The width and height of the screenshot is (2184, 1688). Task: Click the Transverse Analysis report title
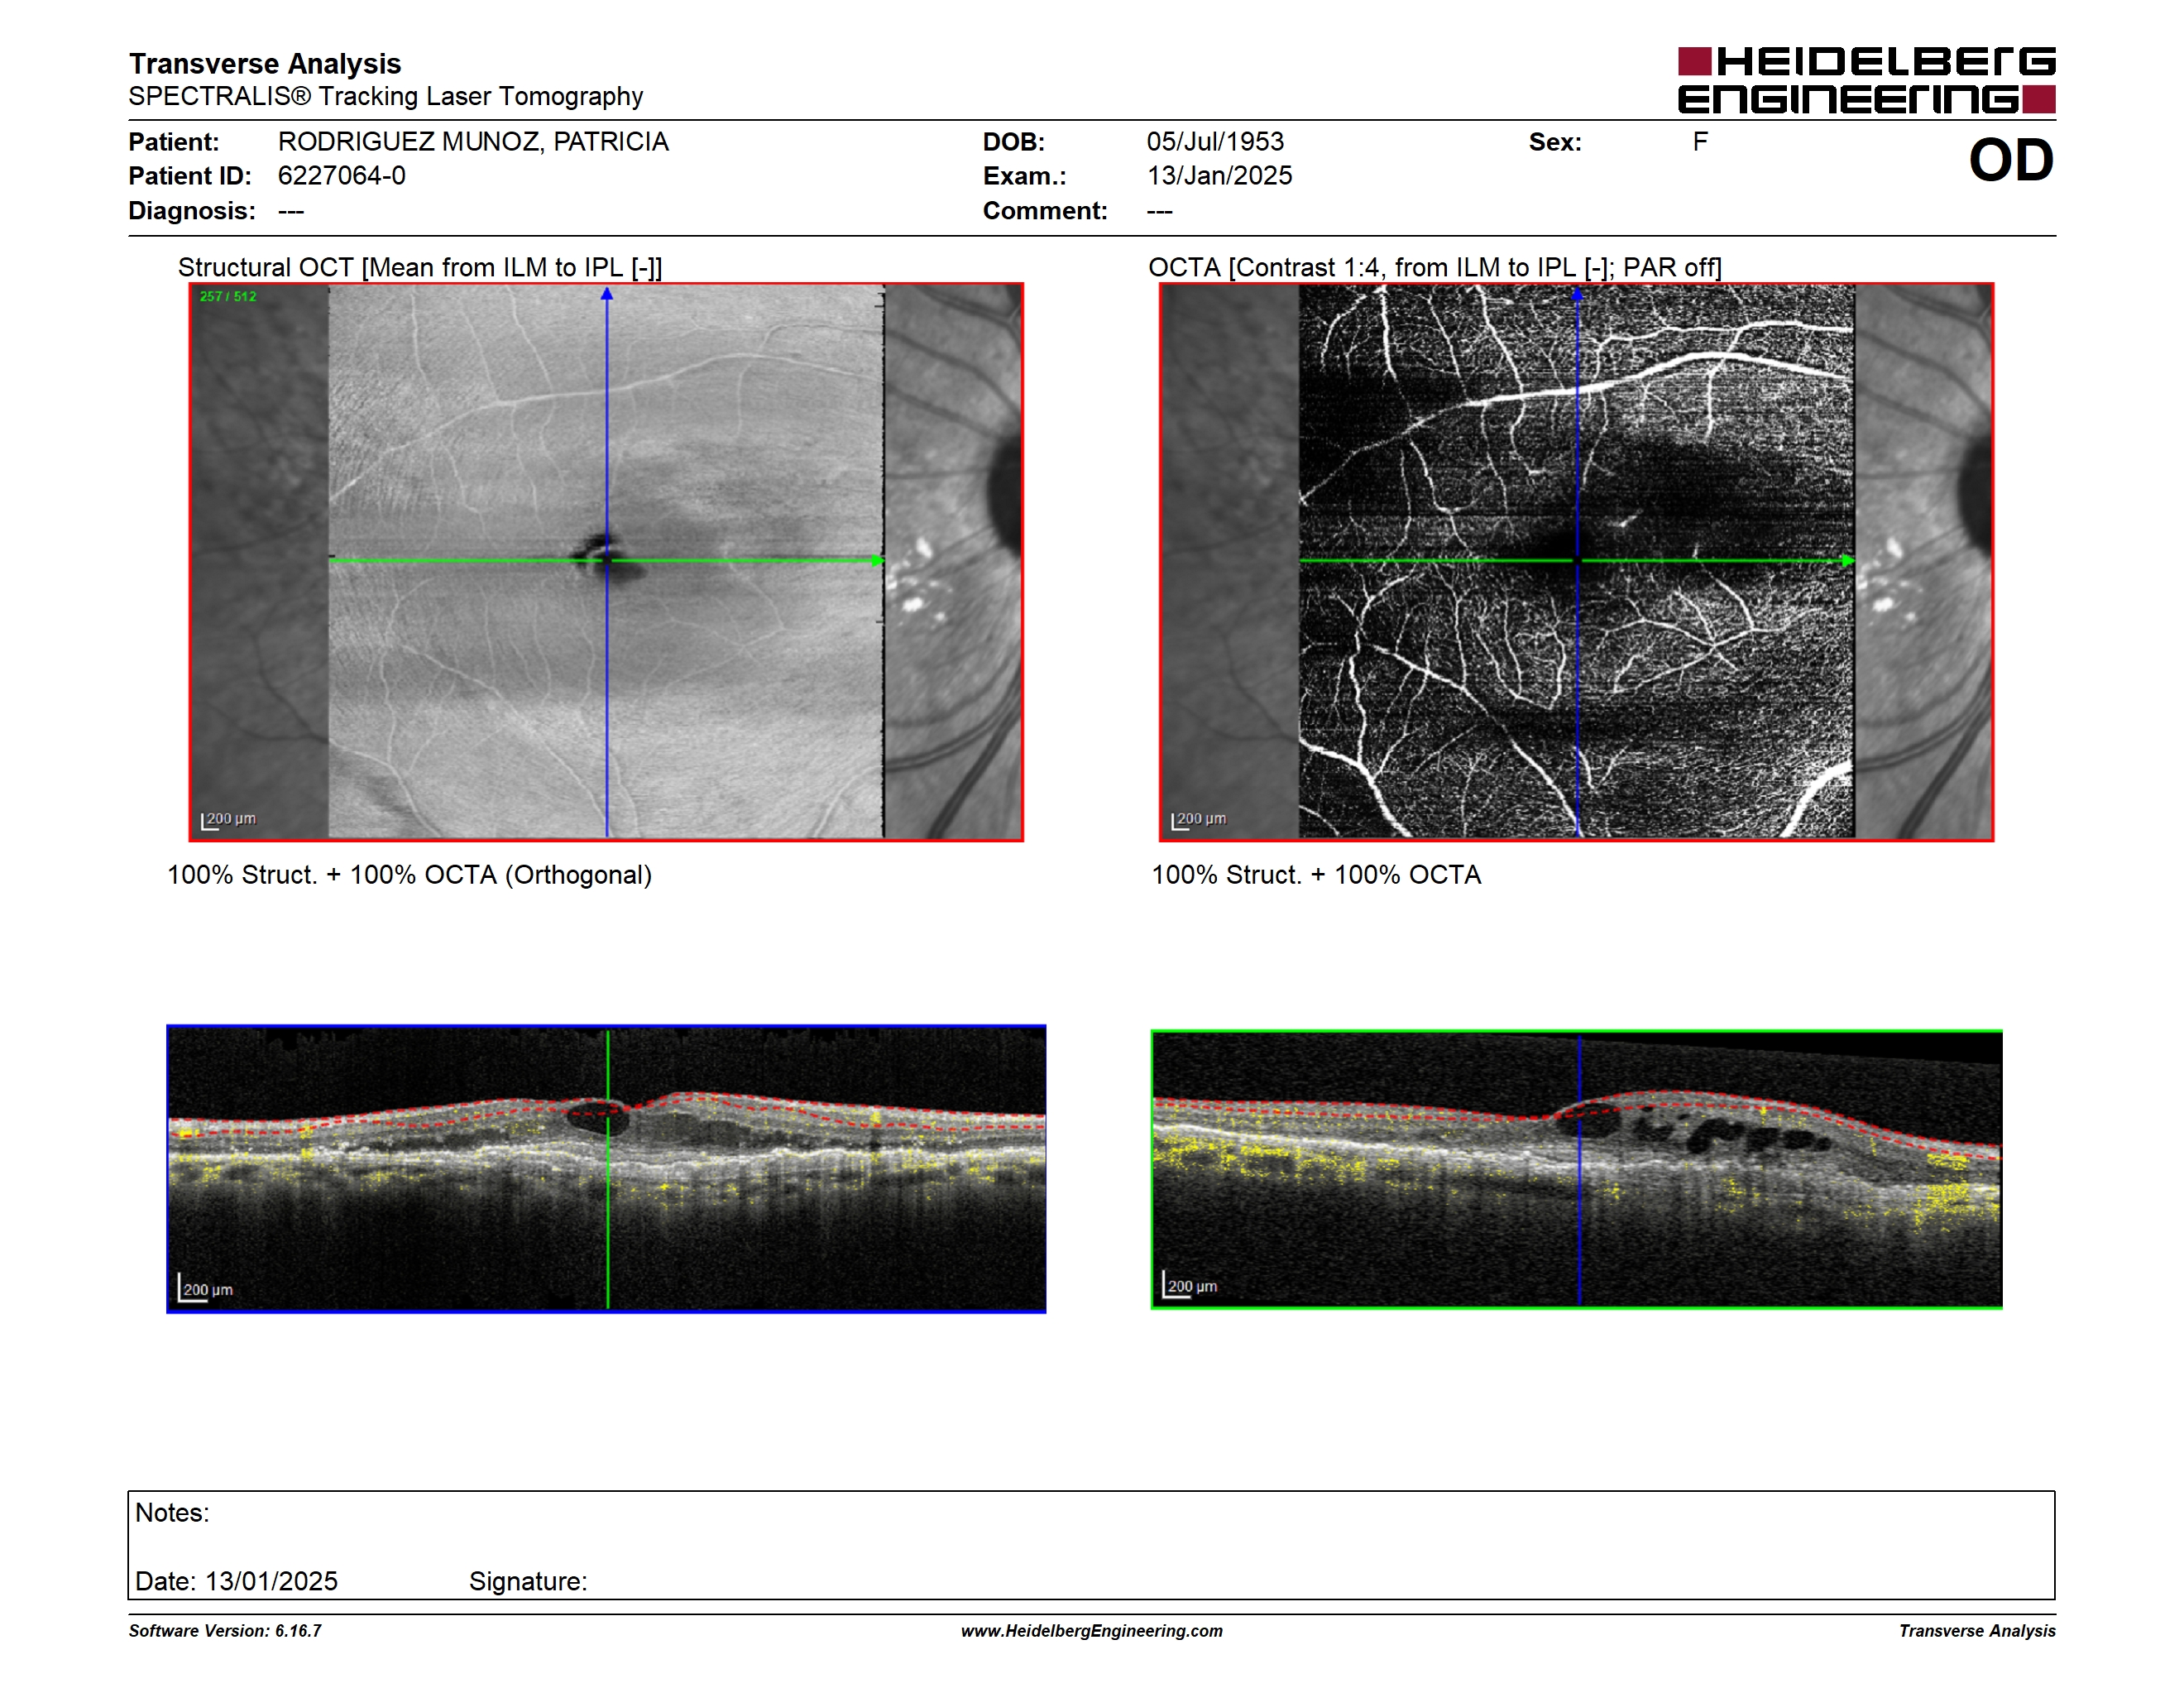[265, 63]
